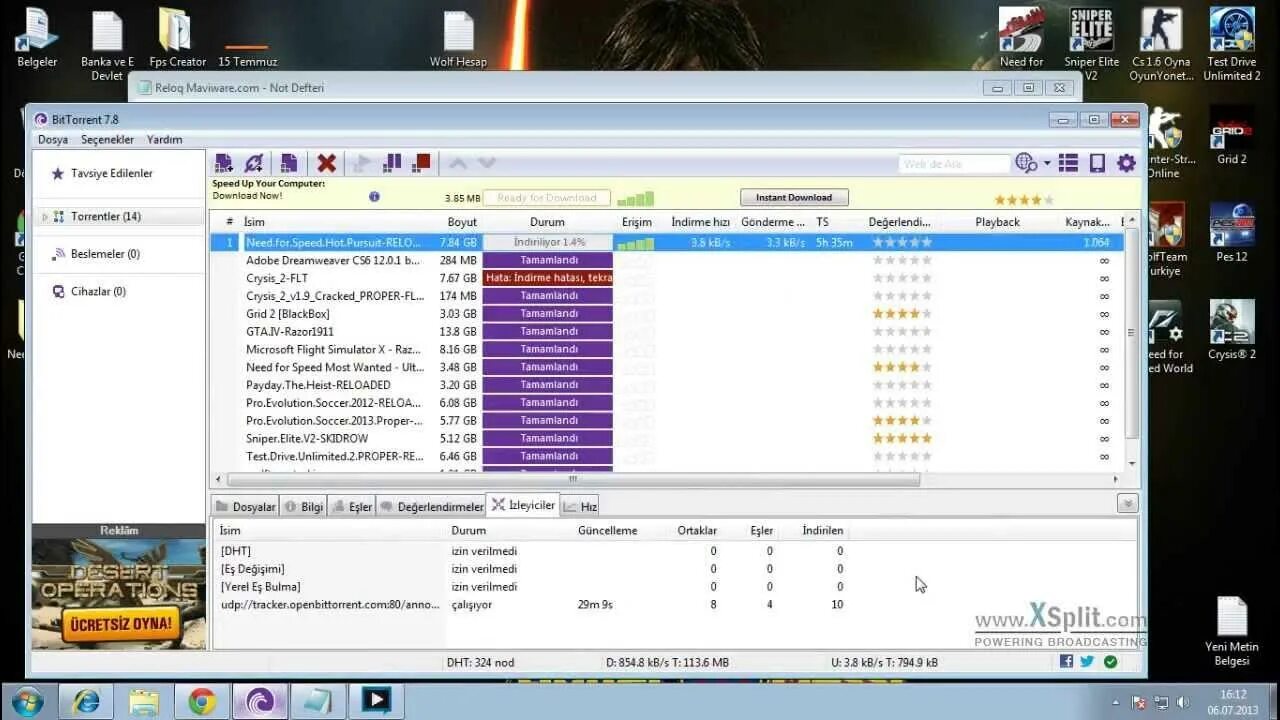Click the Start torrent arrow icon
This screenshot has width=1280, height=720.
(362, 163)
